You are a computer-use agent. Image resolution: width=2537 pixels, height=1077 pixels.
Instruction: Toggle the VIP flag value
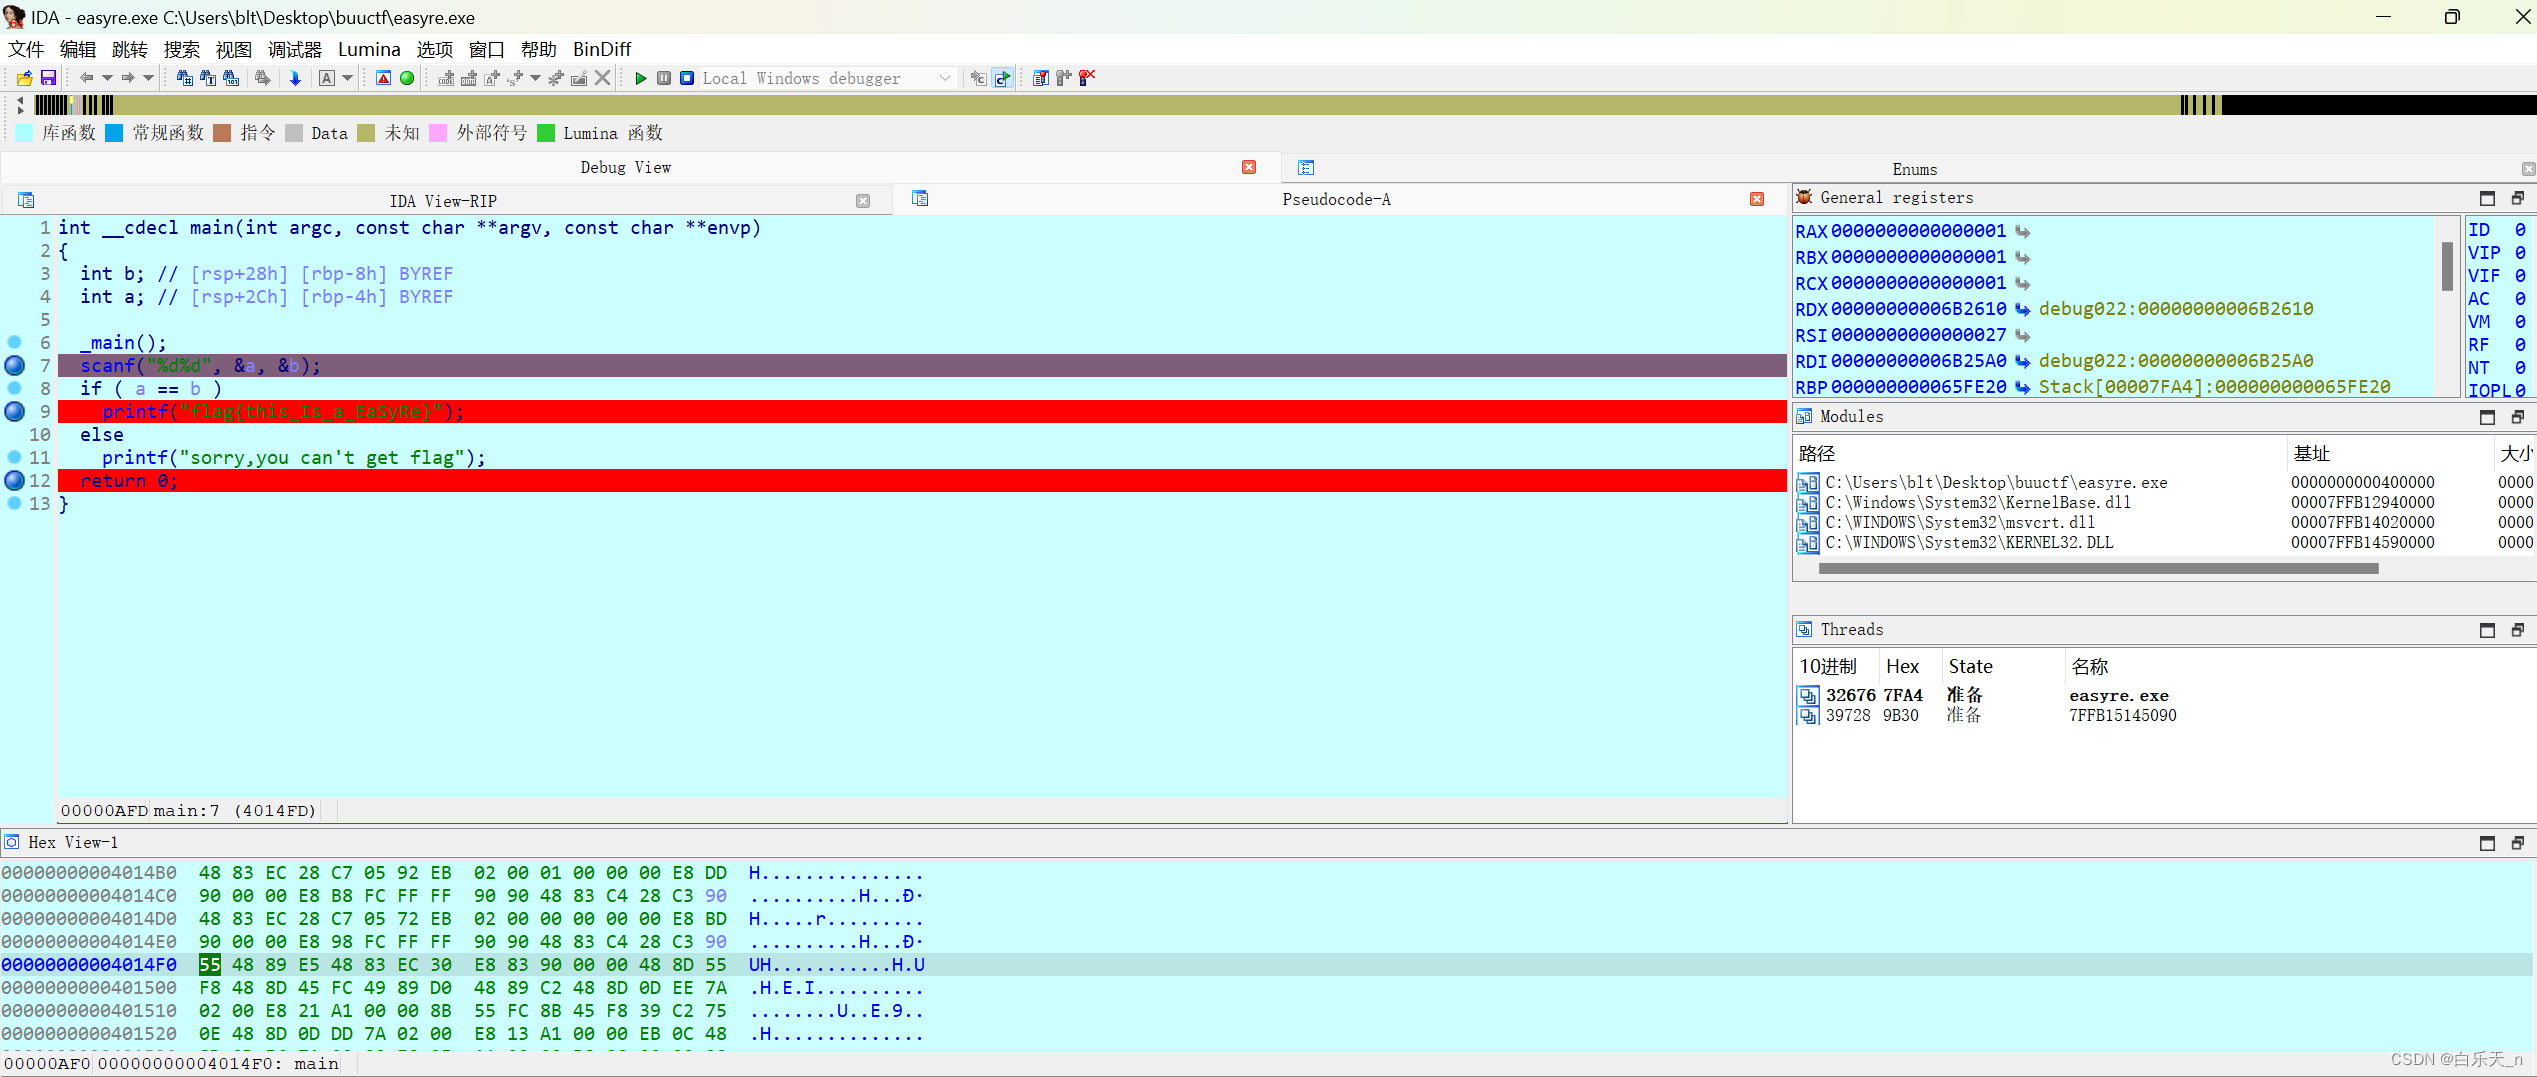coord(2520,253)
